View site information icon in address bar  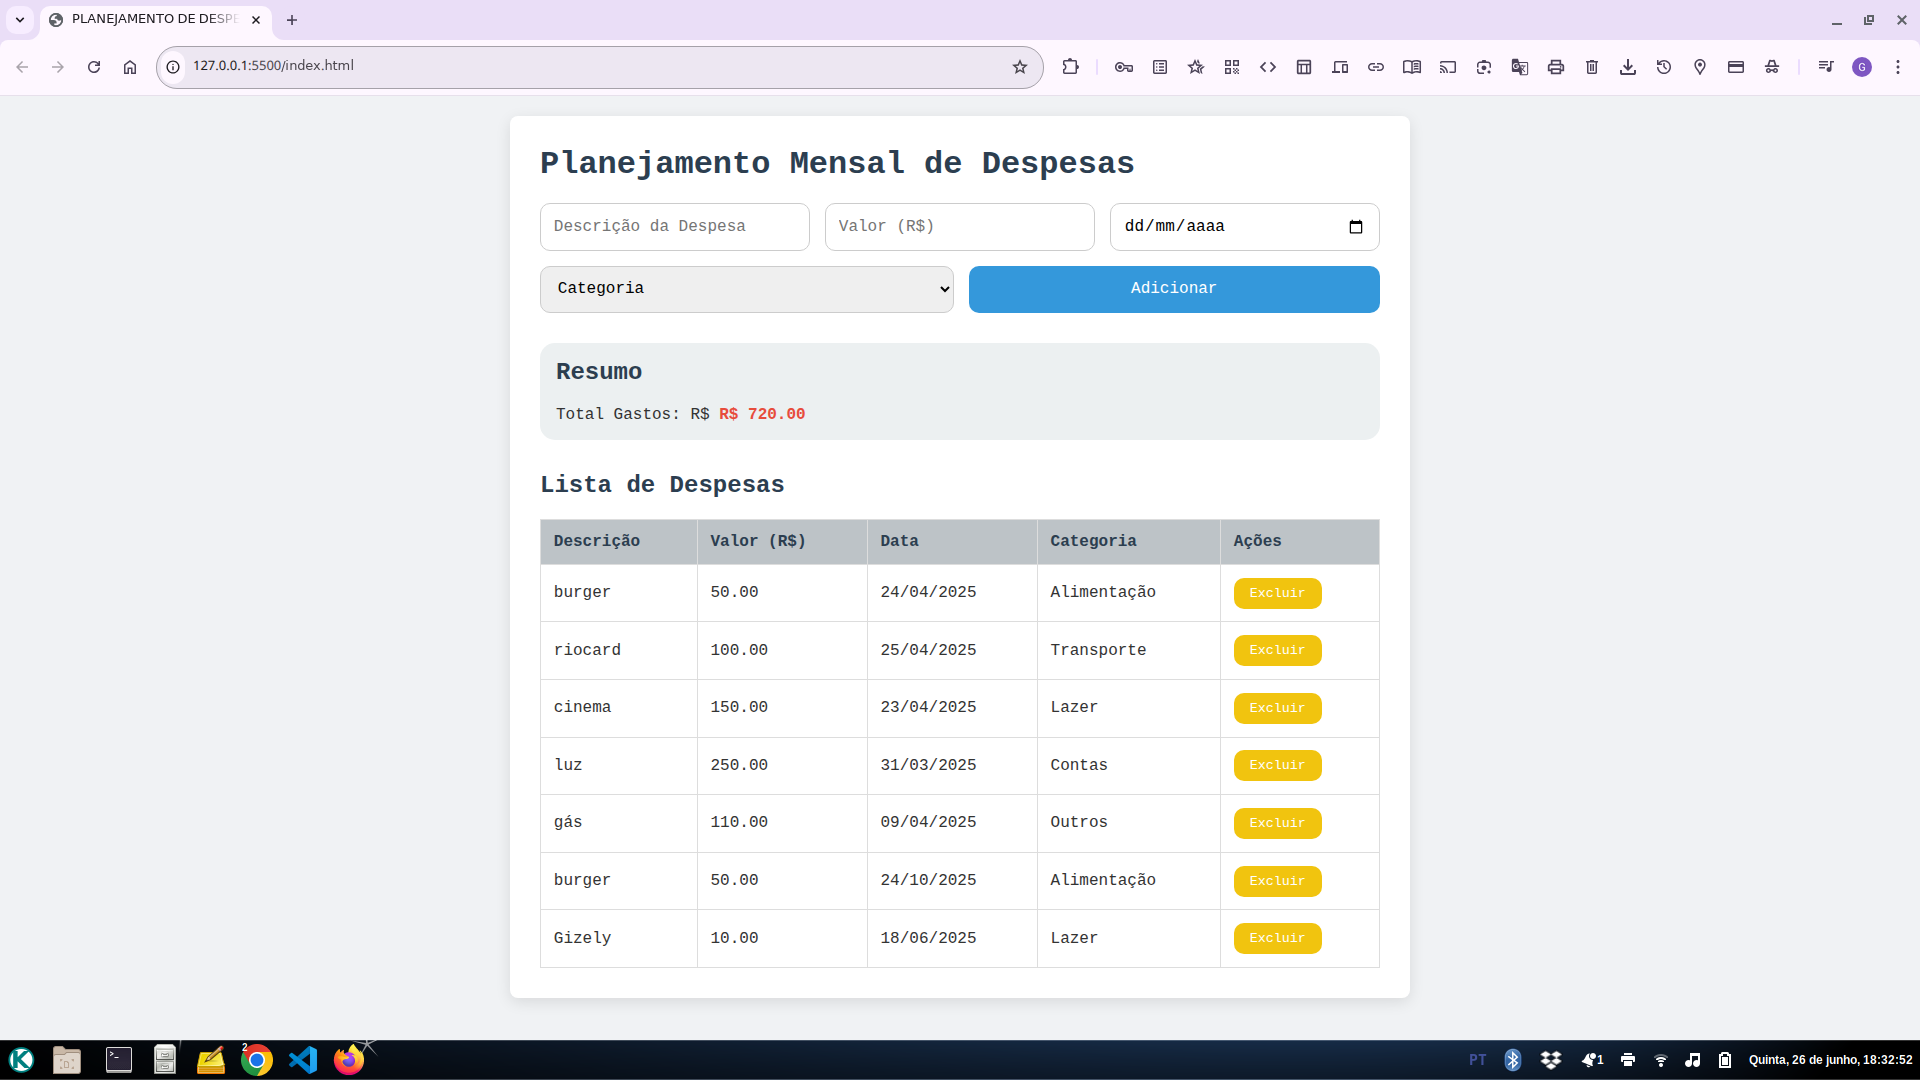pyautogui.click(x=173, y=67)
